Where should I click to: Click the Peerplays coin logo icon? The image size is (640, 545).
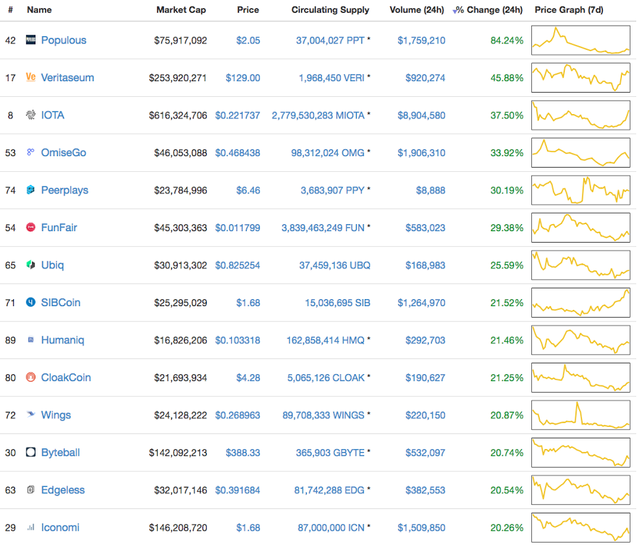coord(31,190)
